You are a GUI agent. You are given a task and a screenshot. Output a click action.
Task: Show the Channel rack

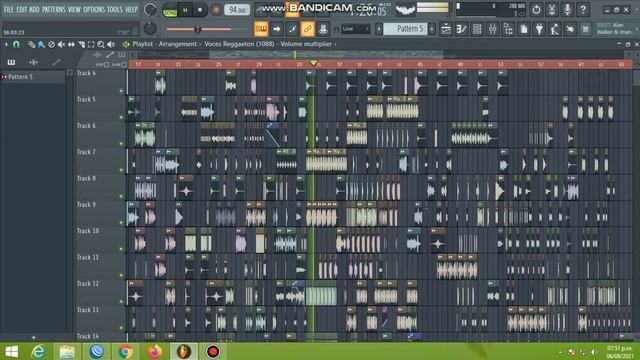click(x=477, y=29)
